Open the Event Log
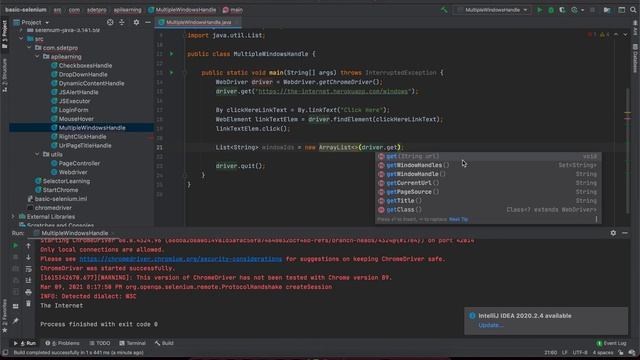 click(611, 343)
